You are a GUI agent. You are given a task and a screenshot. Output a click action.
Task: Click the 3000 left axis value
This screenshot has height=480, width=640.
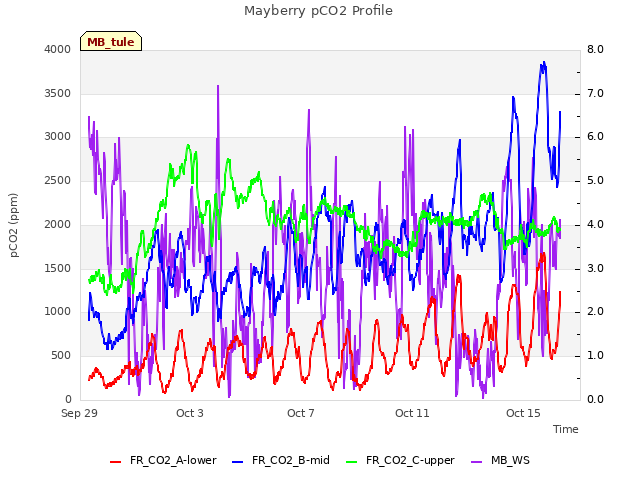58,137
